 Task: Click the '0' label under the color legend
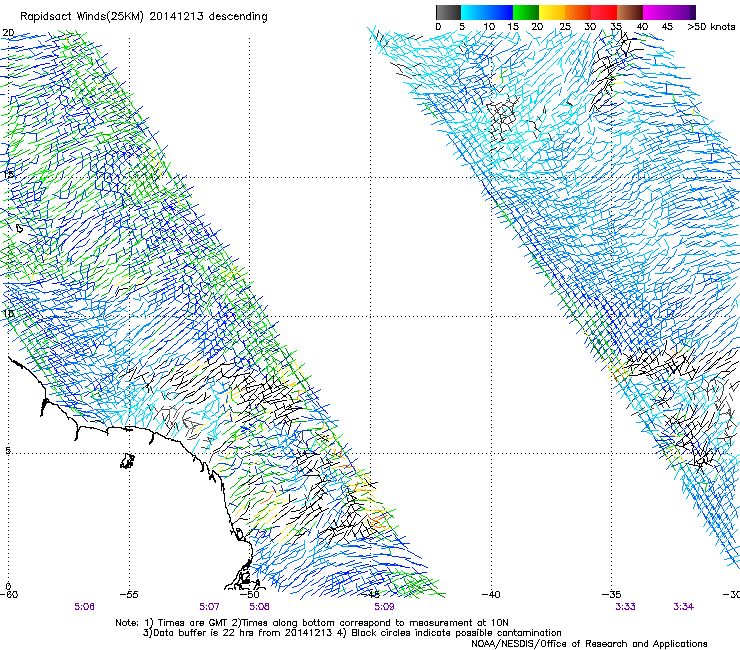(x=438, y=27)
